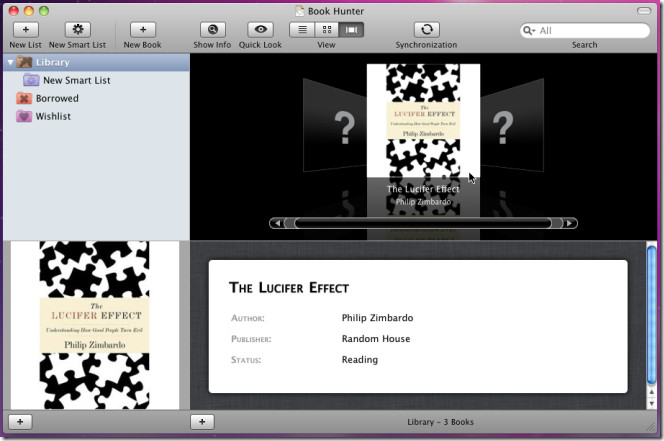Open search scope magnifier dropdown

(529, 31)
